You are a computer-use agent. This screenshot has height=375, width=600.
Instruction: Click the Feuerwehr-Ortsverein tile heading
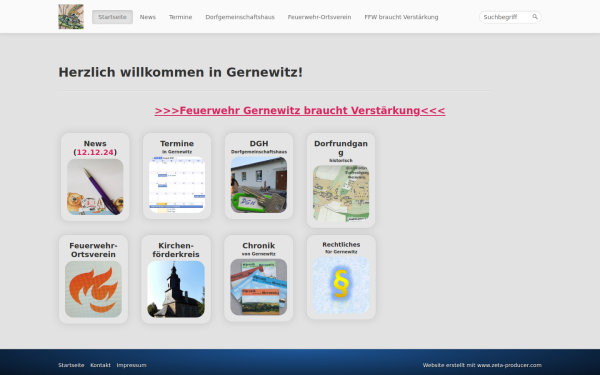point(93,250)
